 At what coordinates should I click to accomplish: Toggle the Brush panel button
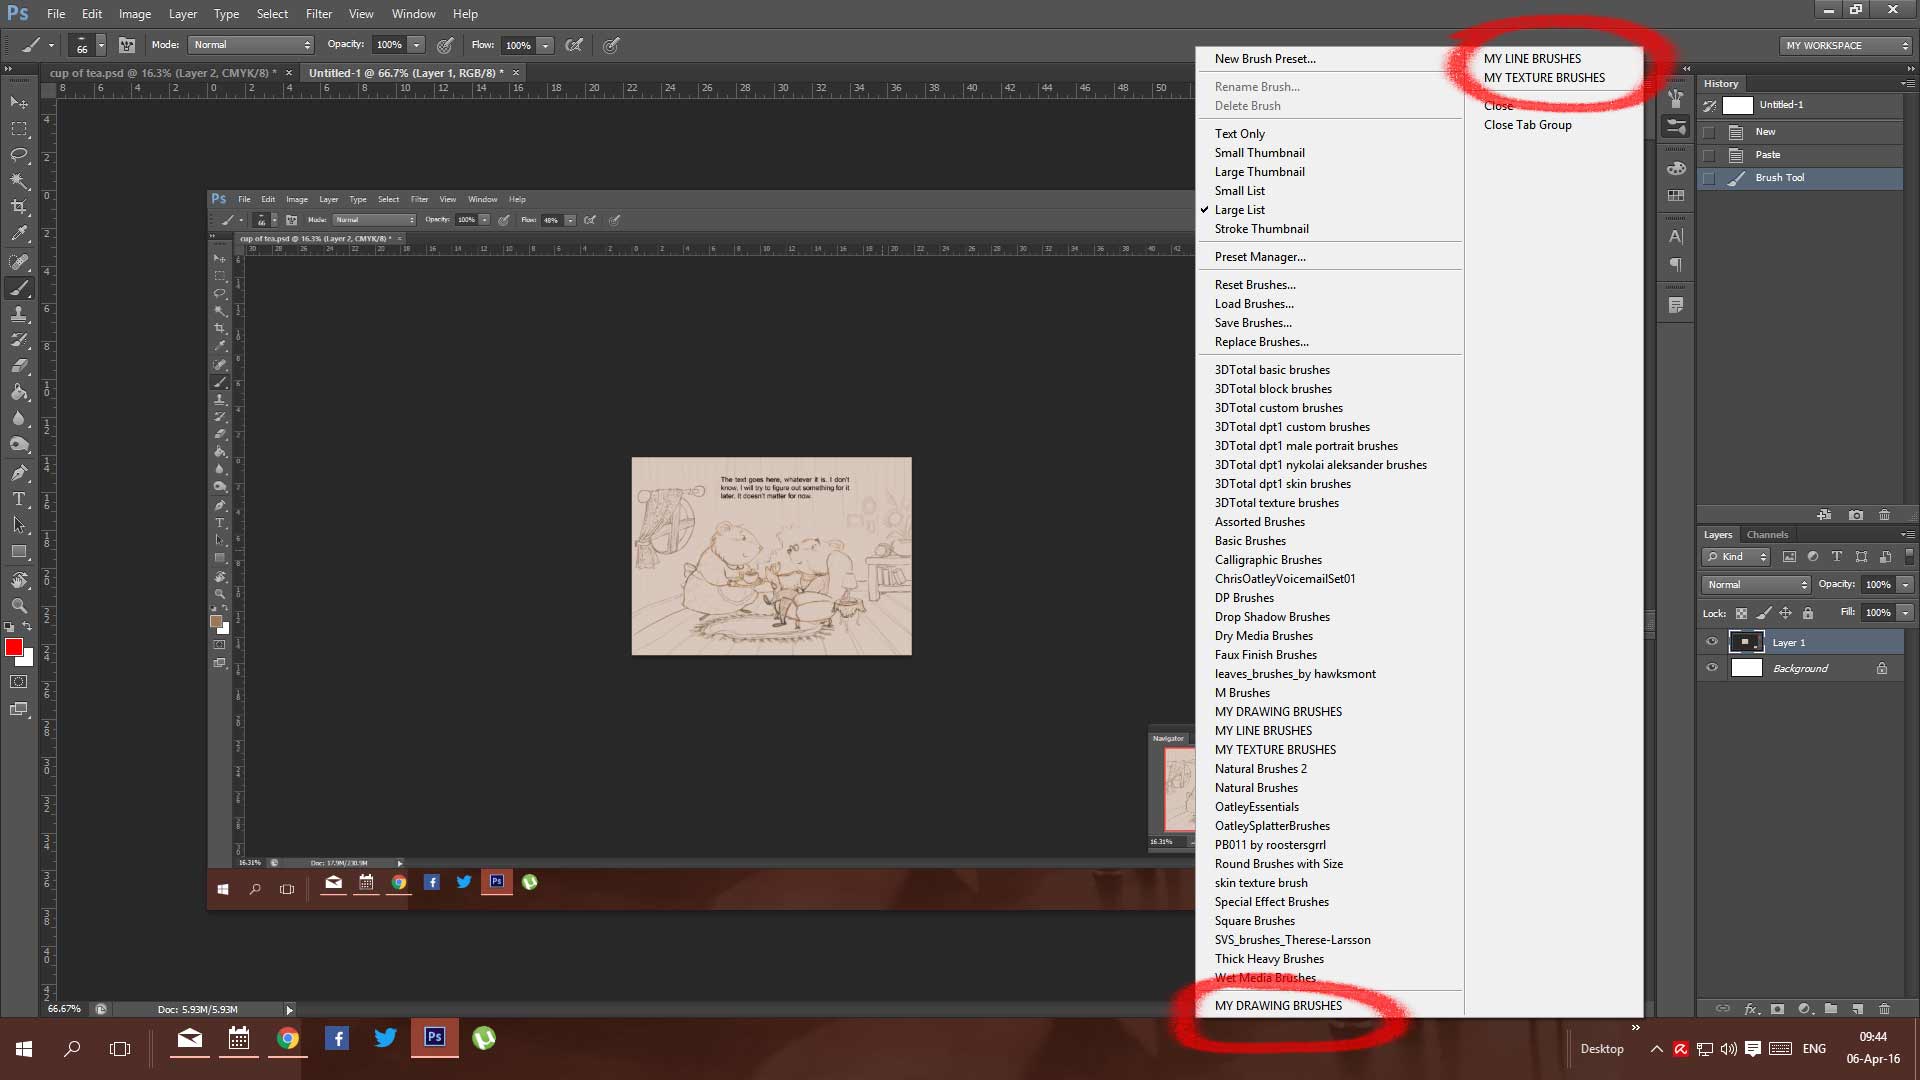click(x=127, y=45)
